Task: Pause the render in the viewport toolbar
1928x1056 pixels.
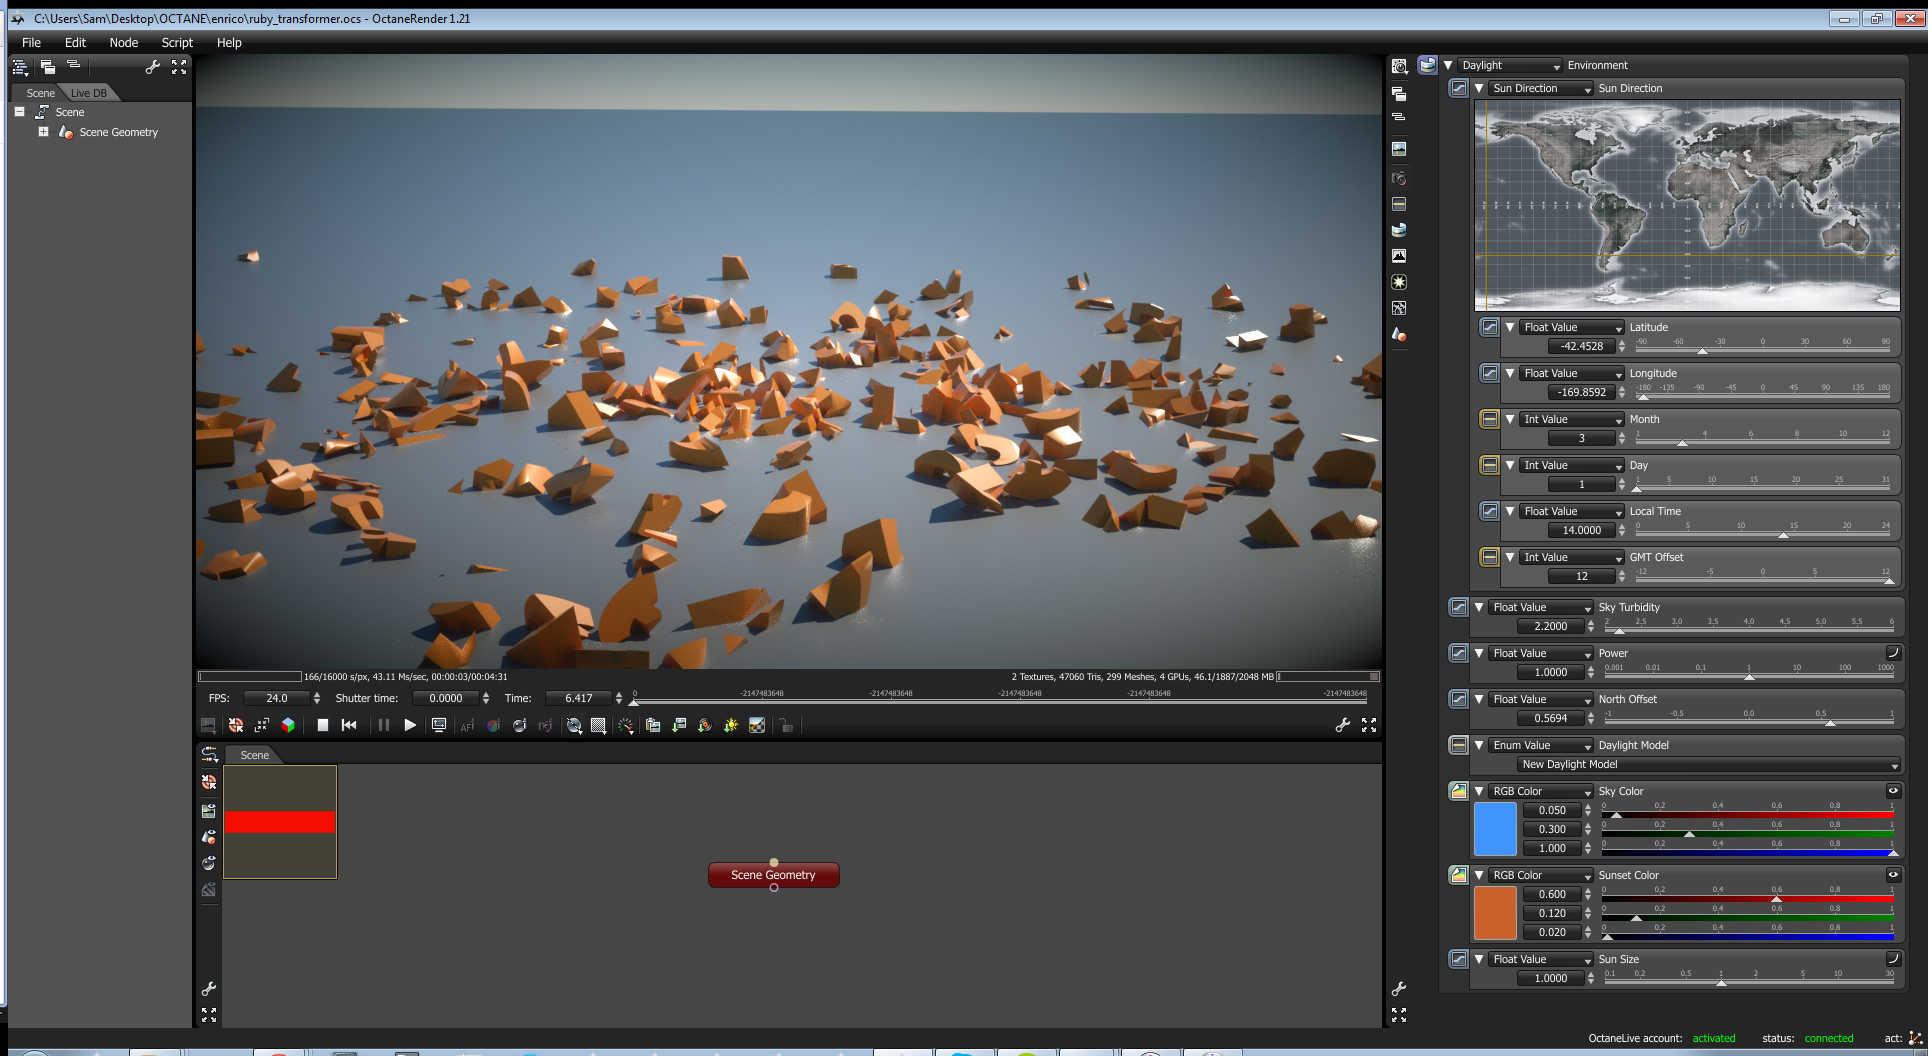Action: pos(383,725)
